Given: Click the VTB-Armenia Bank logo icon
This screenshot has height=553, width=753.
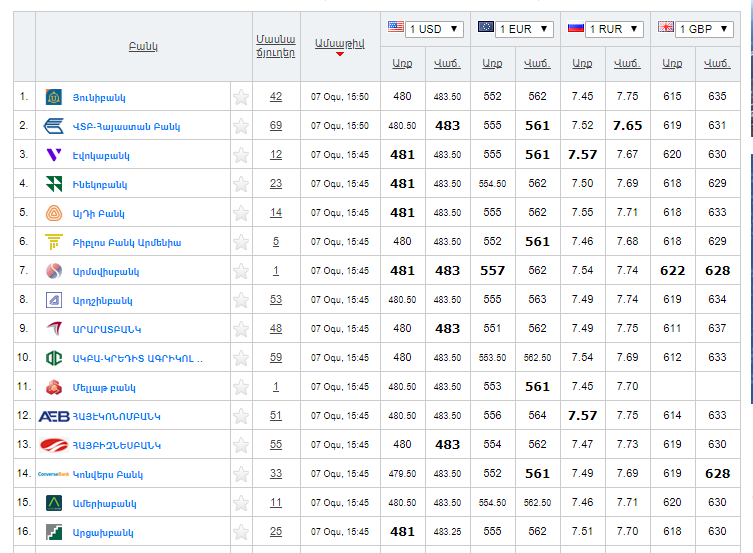Looking at the screenshot, I should 53,126.
